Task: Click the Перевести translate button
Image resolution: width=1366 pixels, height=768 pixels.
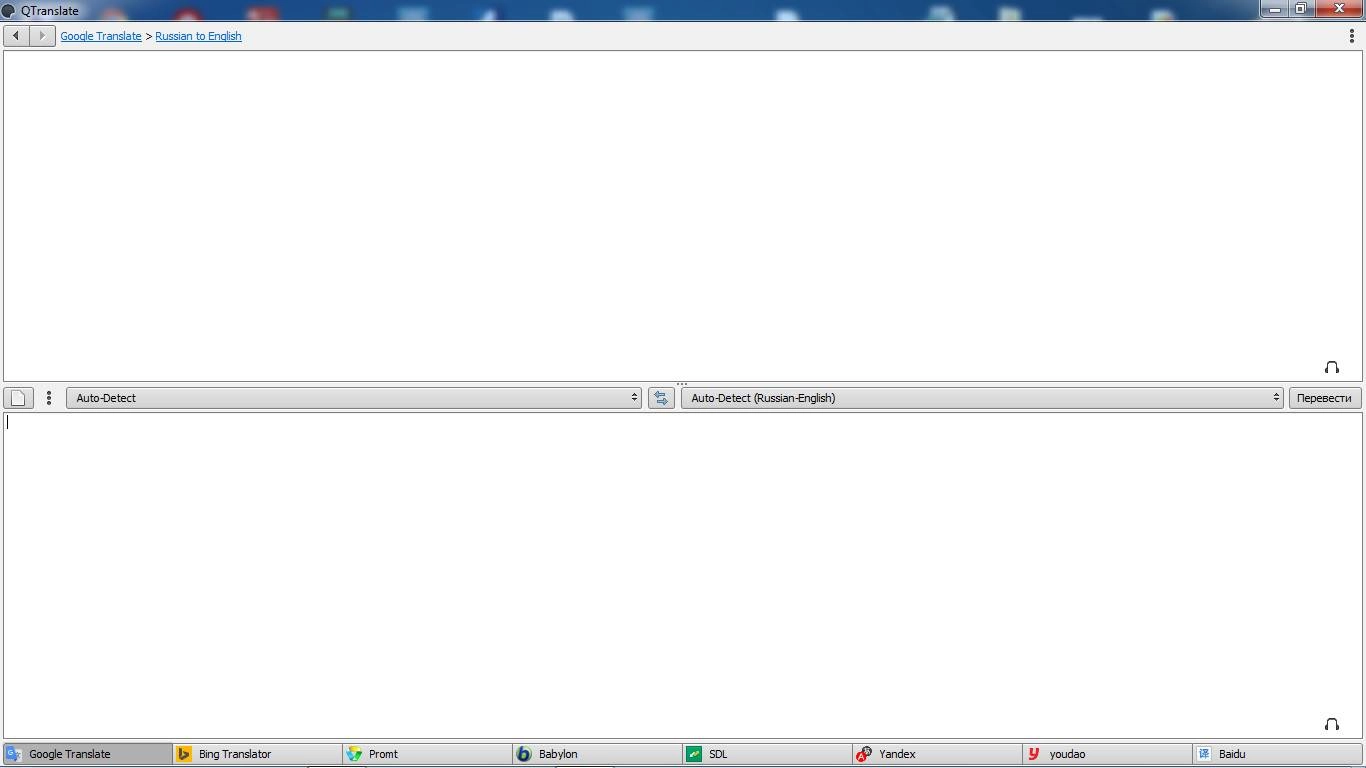Action: (x=1324, y=398)
